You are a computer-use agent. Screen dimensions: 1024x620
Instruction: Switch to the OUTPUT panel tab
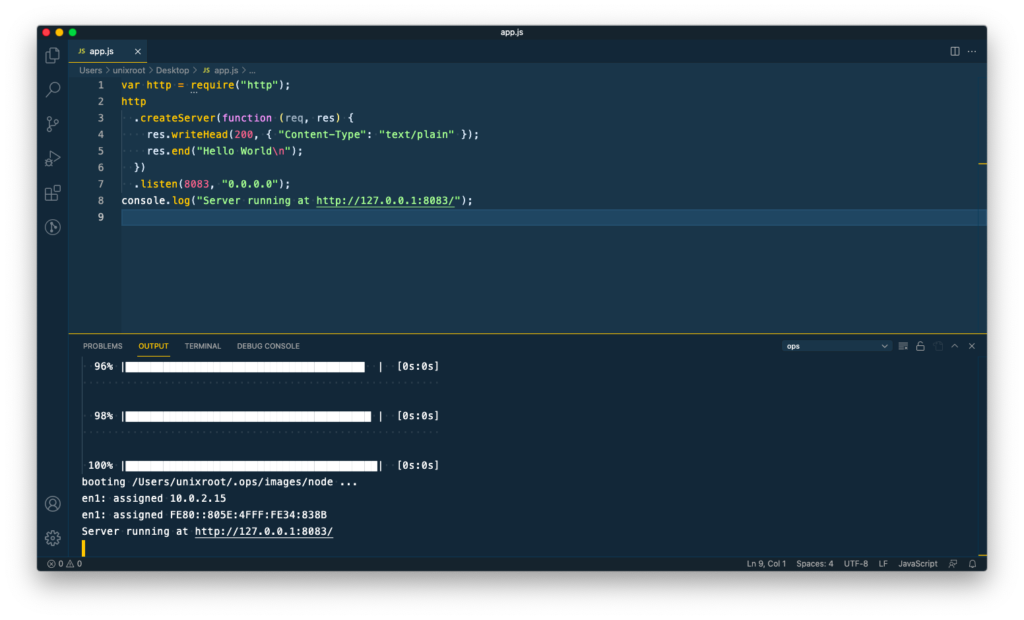point(153,346)
